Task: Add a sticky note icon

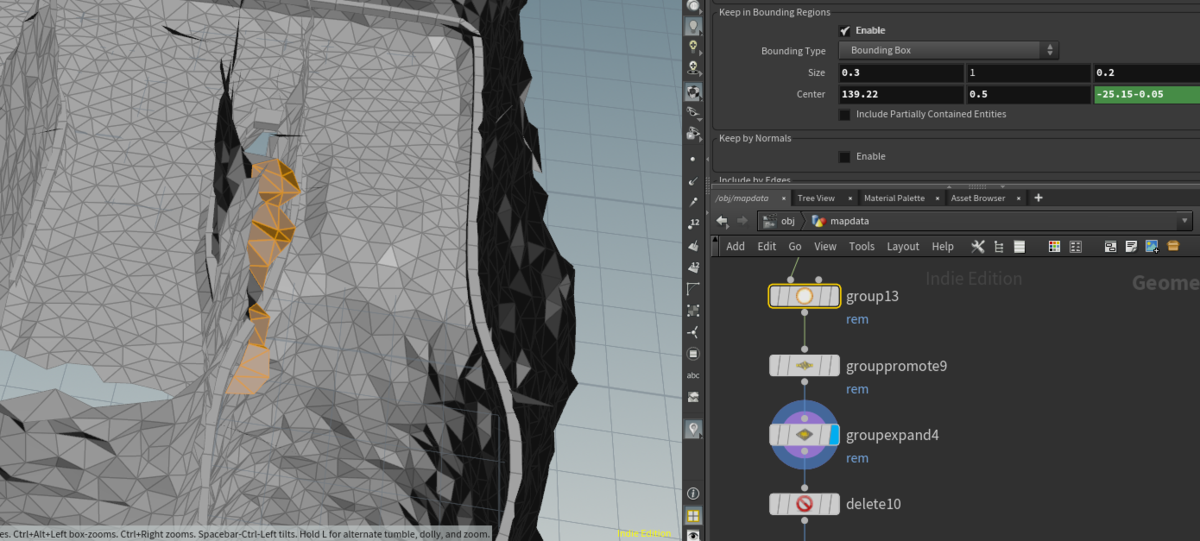Action: (x=1131, y=246)
